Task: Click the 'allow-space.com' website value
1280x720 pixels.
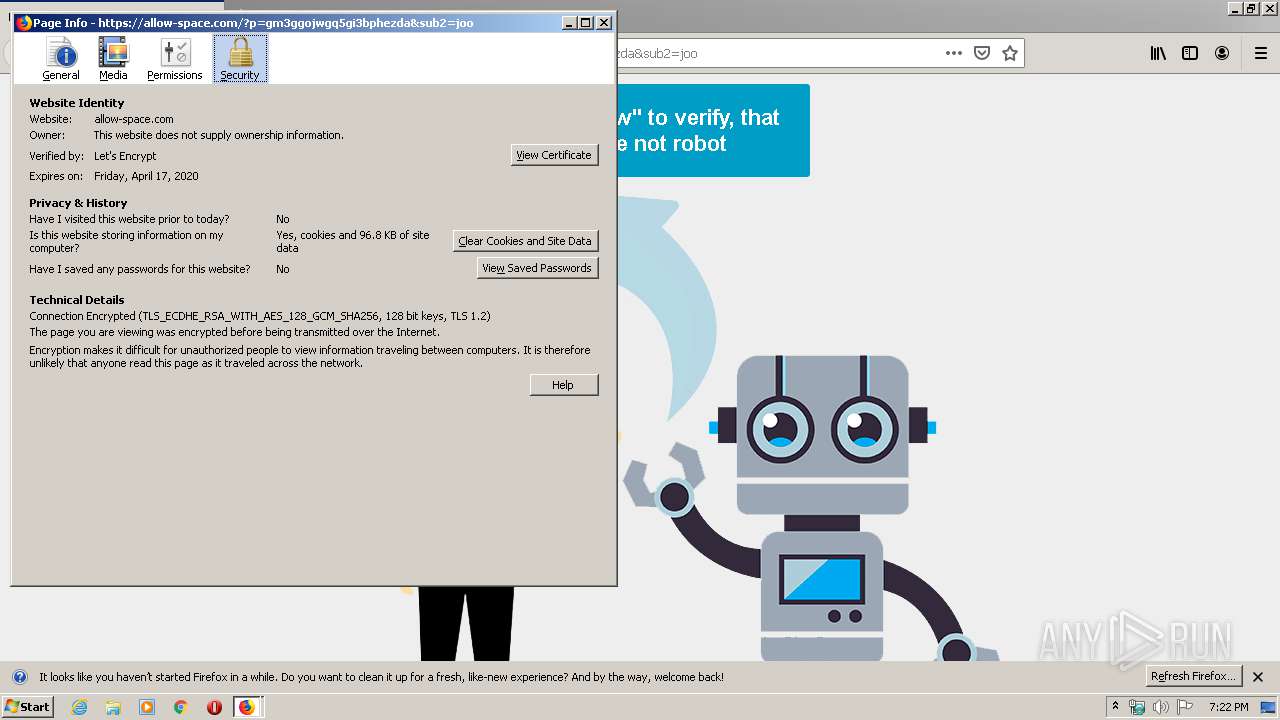Action: coord(134,119)
